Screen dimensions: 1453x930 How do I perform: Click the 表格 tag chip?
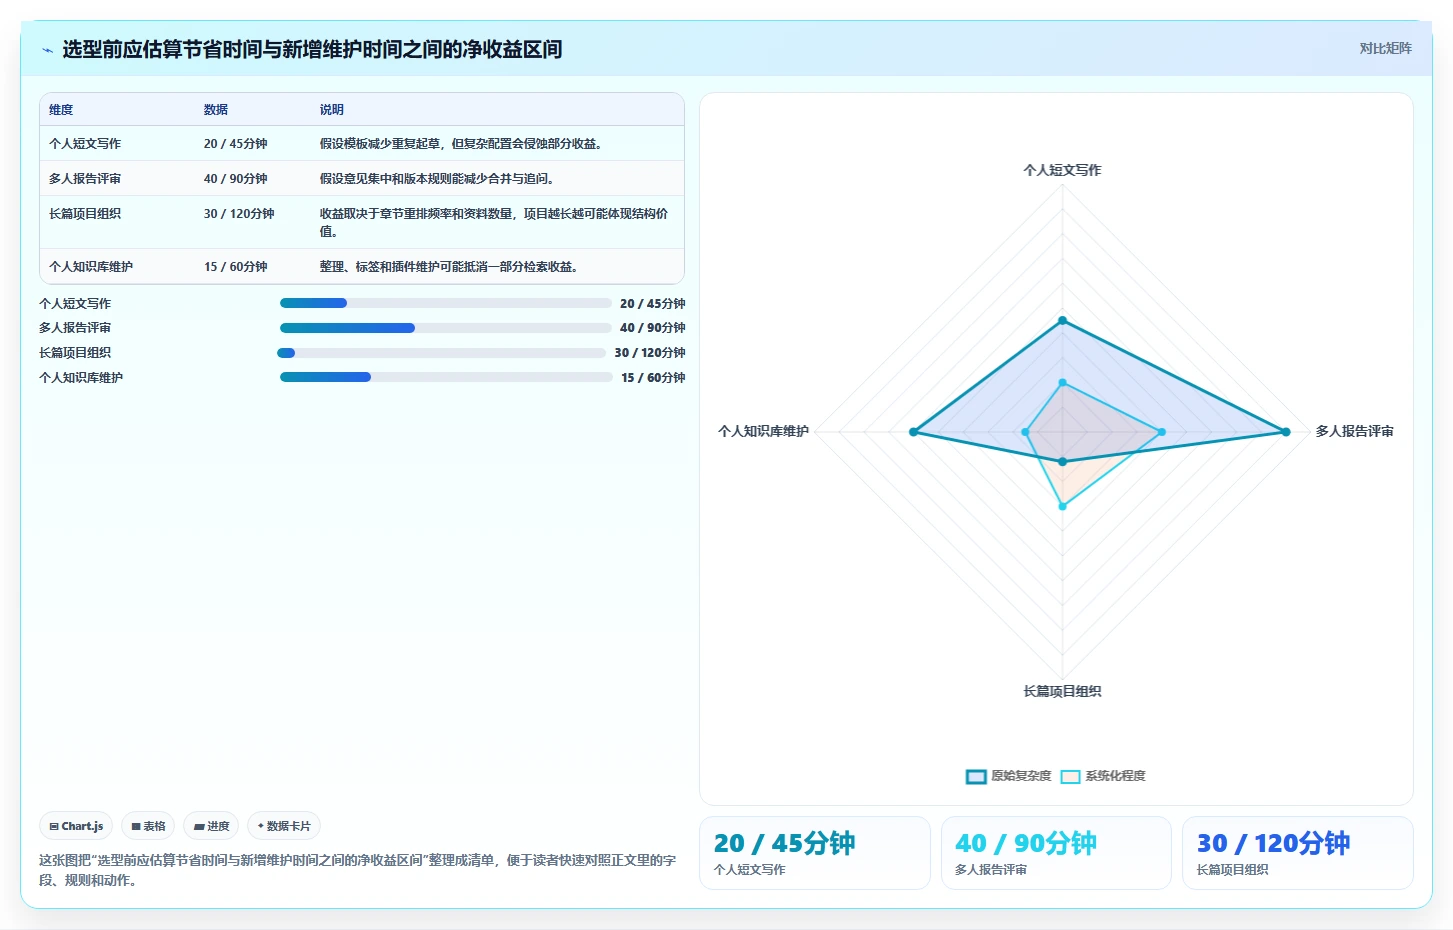coord(148,826)
